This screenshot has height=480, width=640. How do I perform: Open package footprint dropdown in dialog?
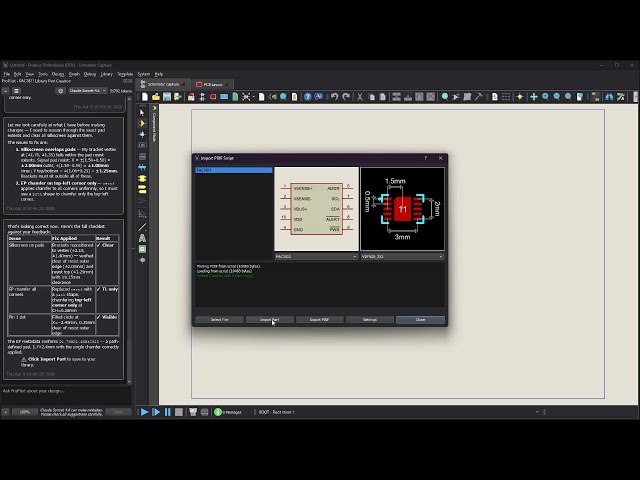pos(402,256)
